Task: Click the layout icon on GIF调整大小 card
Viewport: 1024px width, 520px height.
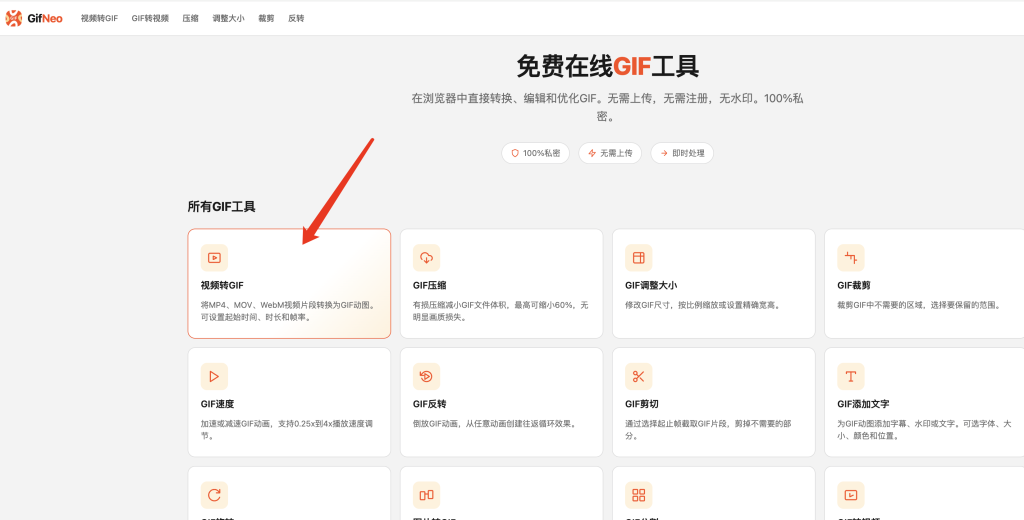Action: click(x=639, y=258)
